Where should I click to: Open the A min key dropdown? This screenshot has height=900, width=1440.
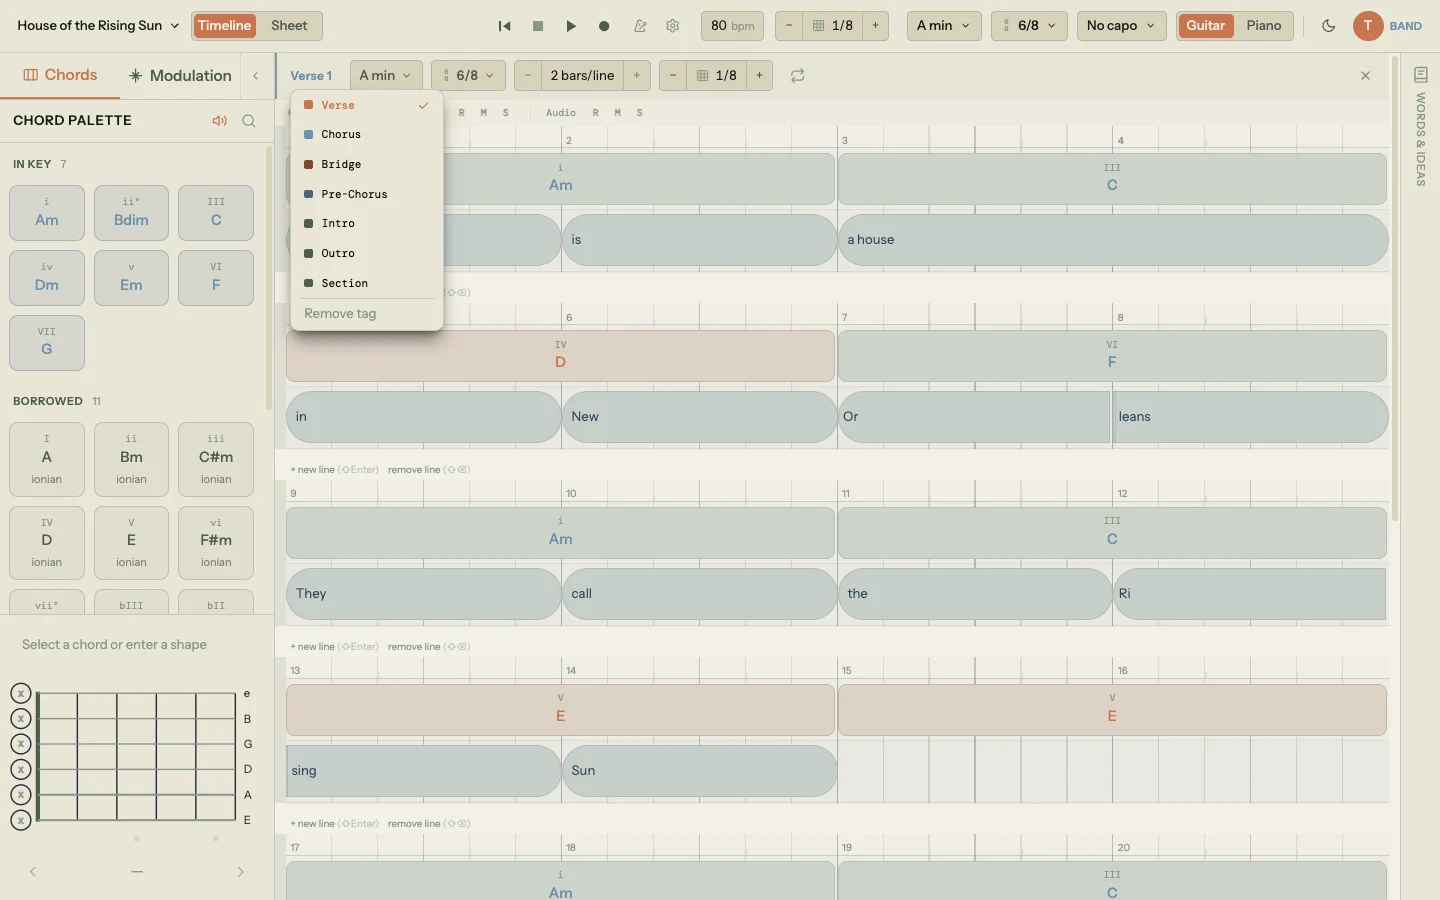point(941,26)
